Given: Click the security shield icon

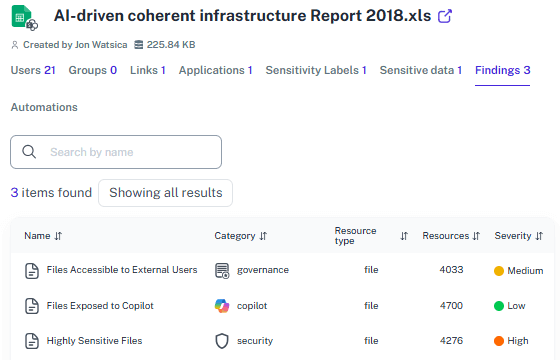Looking at the screenshot, I should 222,341.
